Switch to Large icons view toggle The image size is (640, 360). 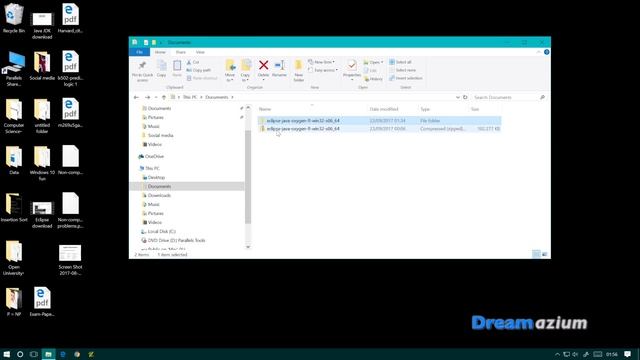coord(544,254)
